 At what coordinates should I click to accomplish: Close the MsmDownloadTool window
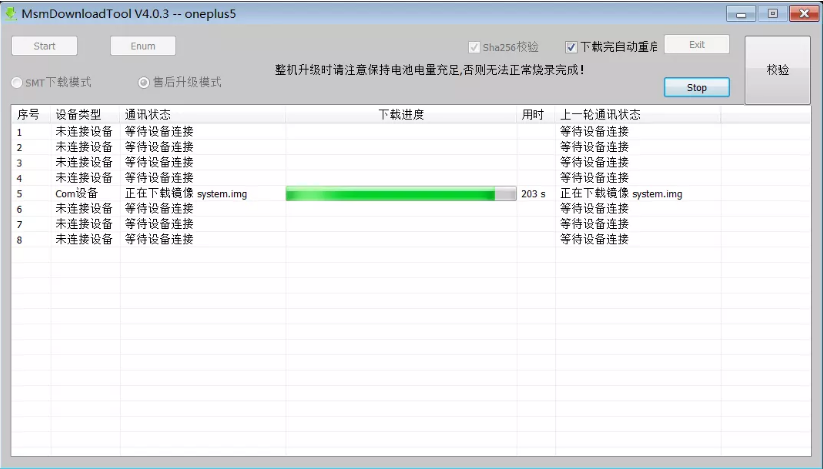coord(804,14)
